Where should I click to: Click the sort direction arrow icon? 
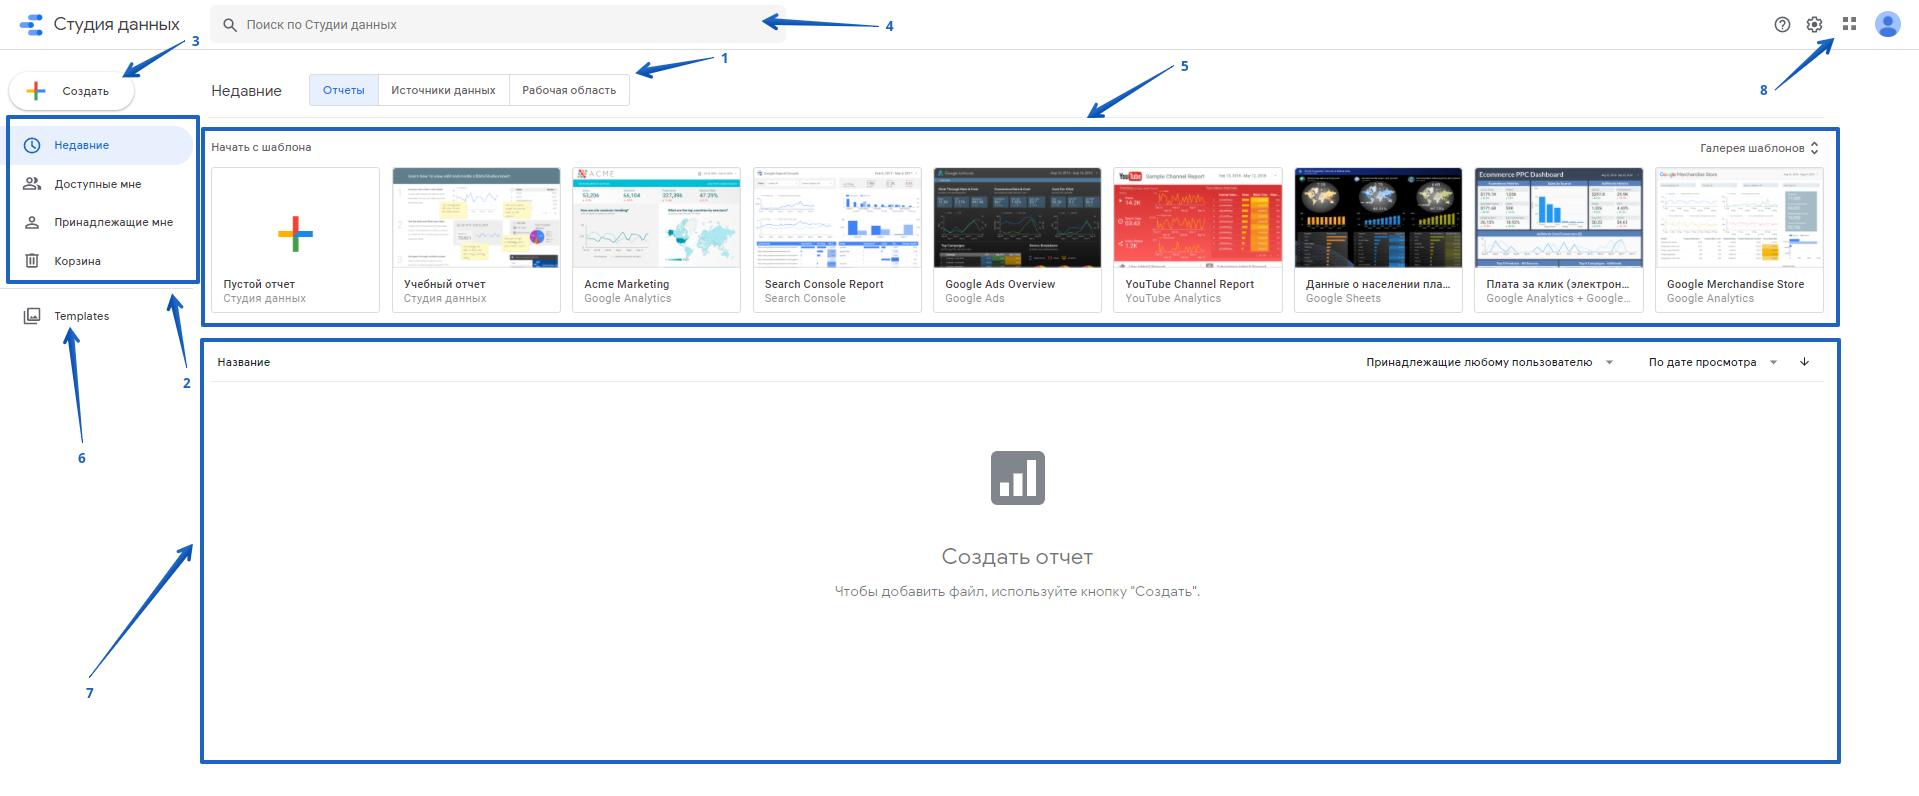coord(1804,362)
